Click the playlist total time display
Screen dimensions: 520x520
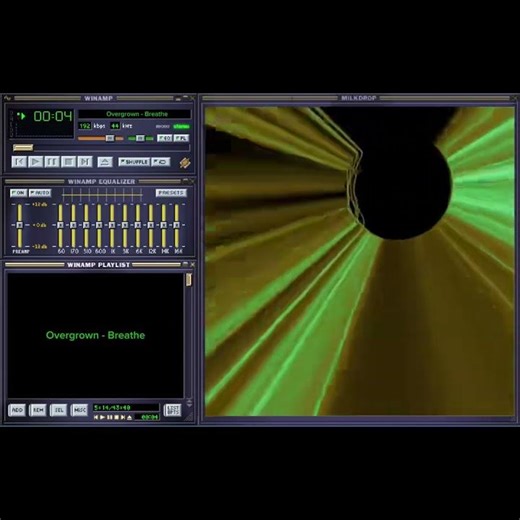pyautogui.click(x=126, y=408)
